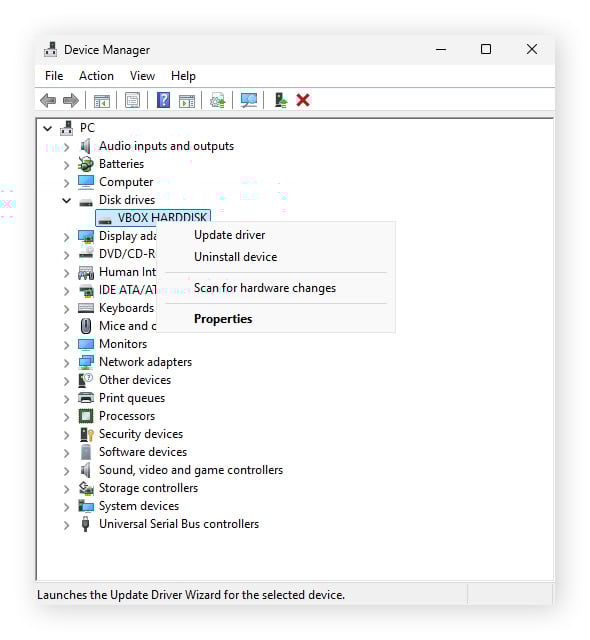Viewport: 590px width, 640px height.
Task: Select the System devices label
Action: click(139, 506)
